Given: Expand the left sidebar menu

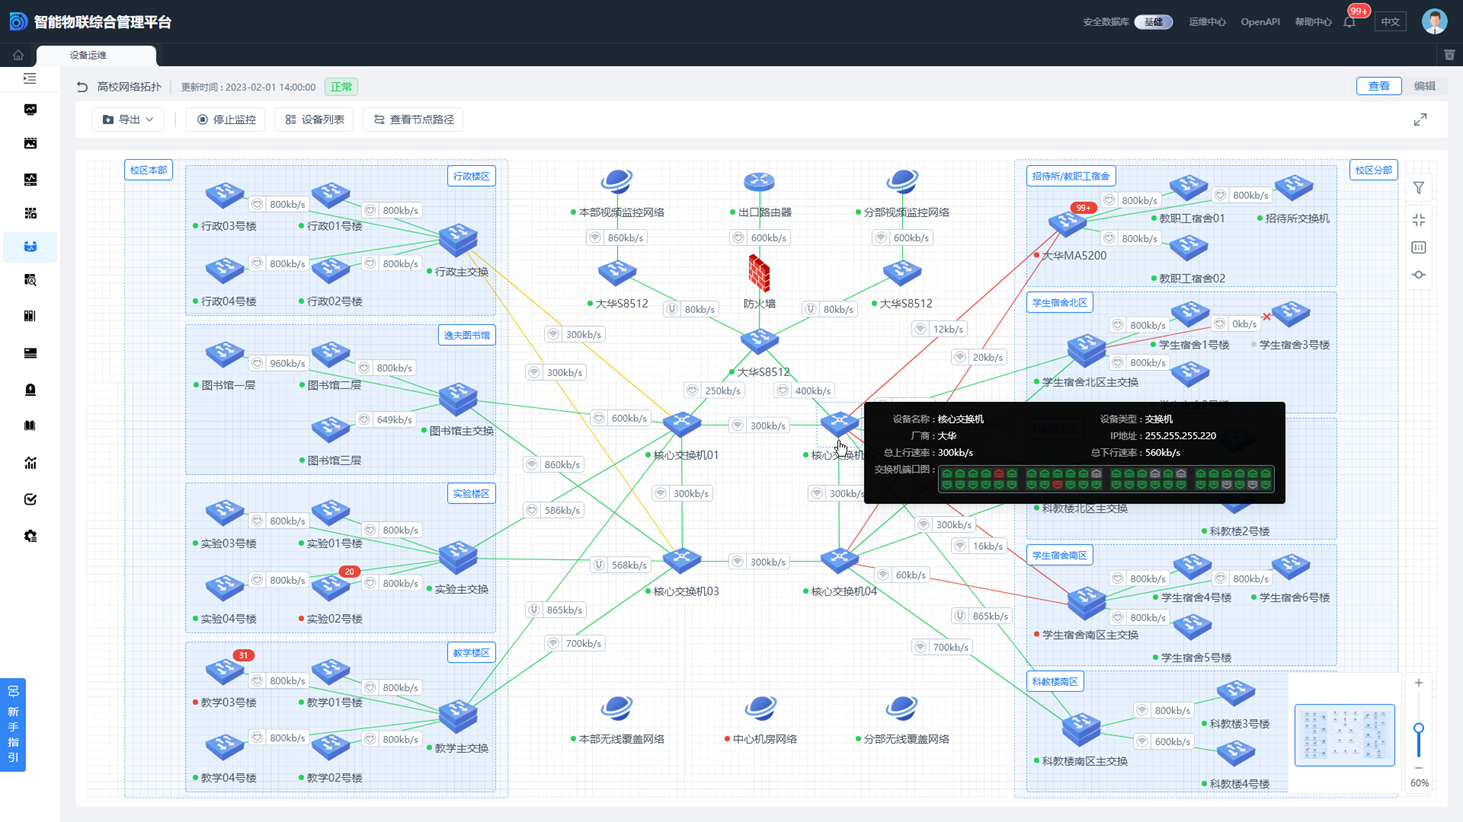Looking at the screenshot, I should [x=30, y=78].
